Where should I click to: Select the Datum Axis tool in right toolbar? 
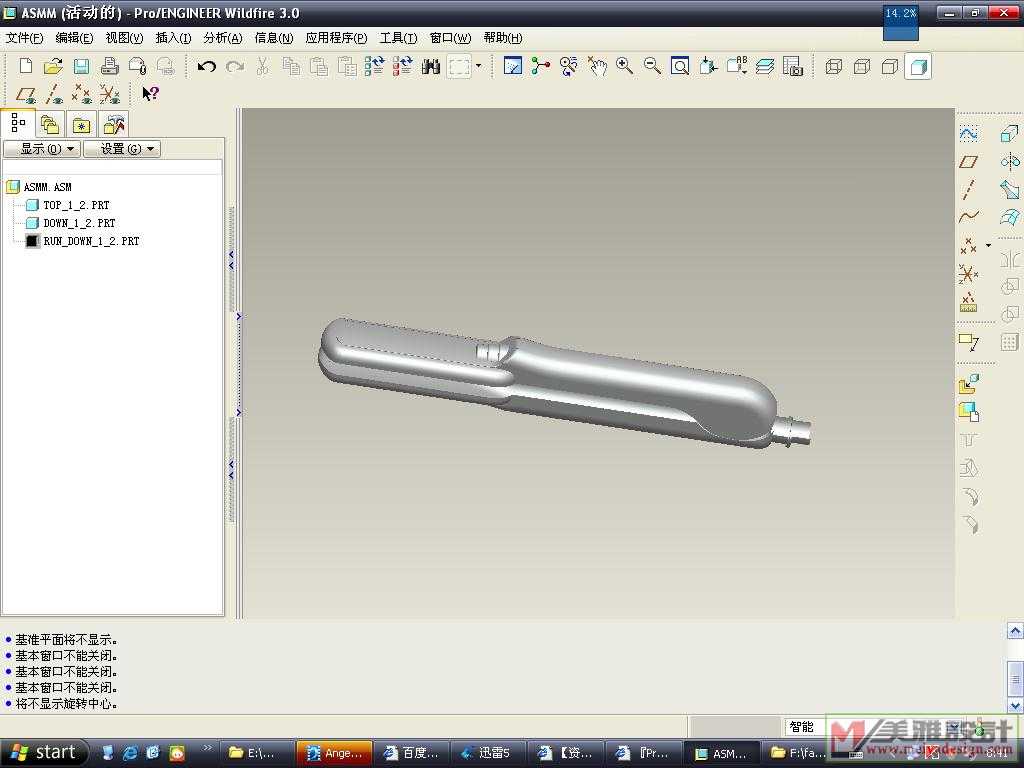point(968,189)
